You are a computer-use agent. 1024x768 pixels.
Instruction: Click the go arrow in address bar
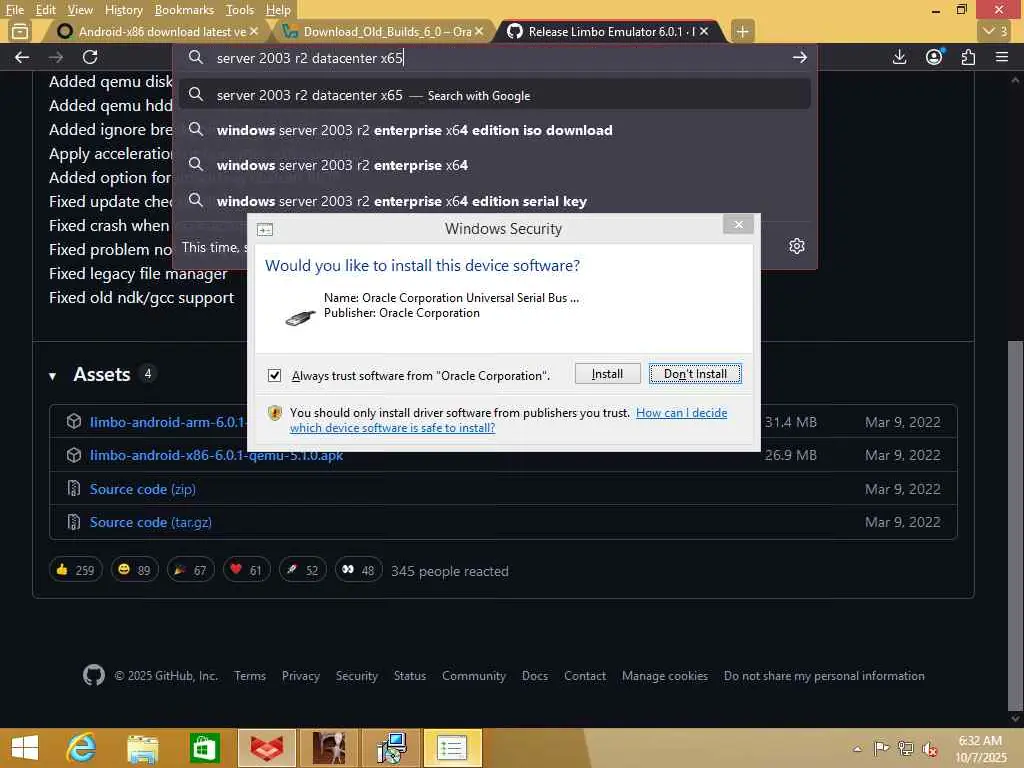[799, 57]
